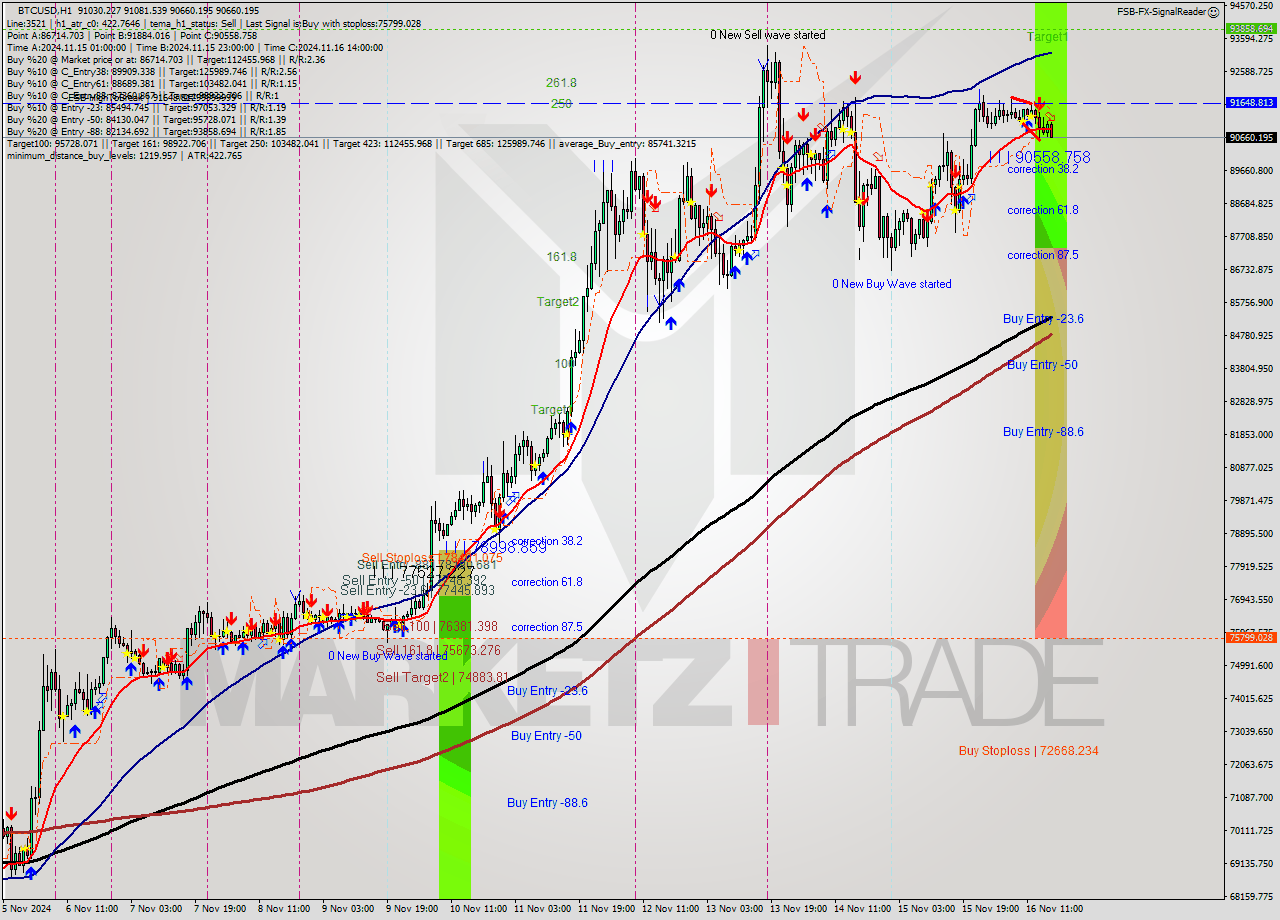The height and width of the screenshot is (920, 1280).
Task: Click the '9 Nov 19:00' time axis label
Action: (411, 909)
